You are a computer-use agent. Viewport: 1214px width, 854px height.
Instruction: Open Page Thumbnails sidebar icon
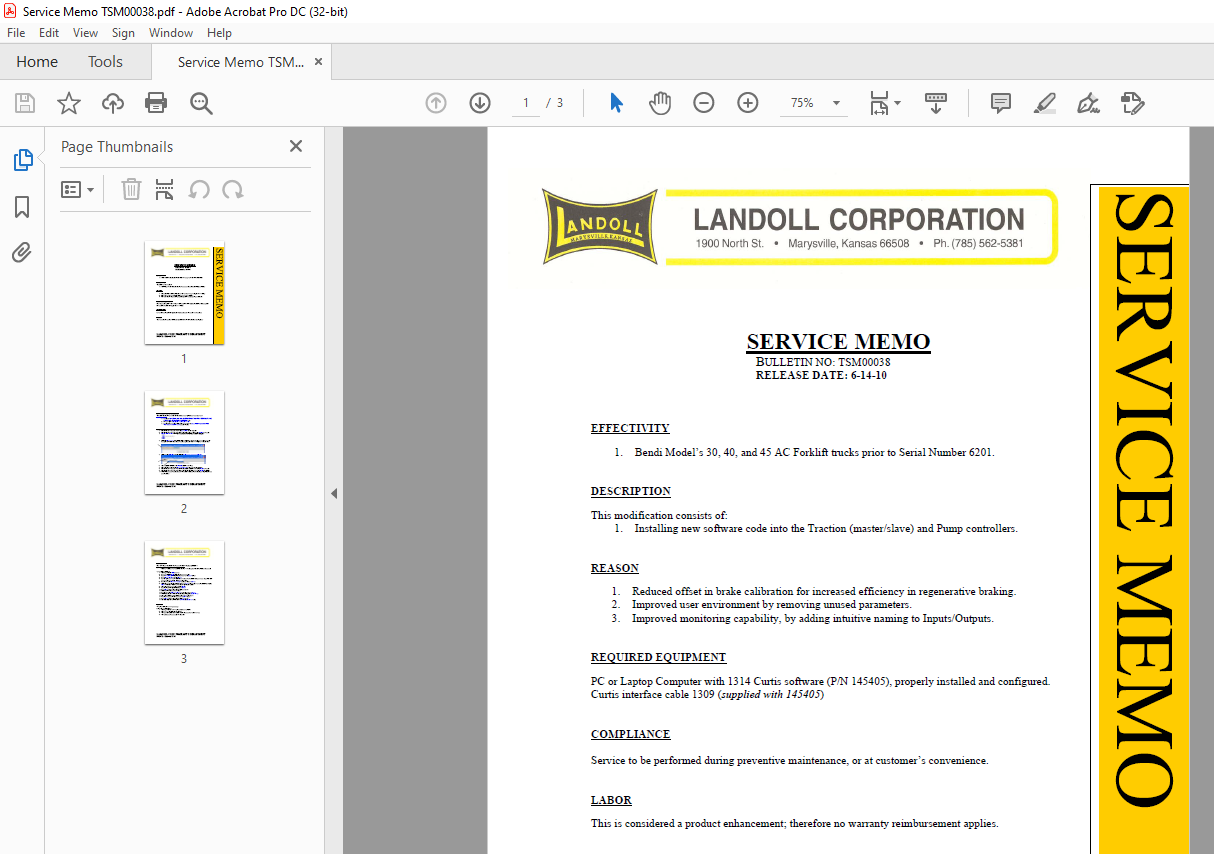22,160
